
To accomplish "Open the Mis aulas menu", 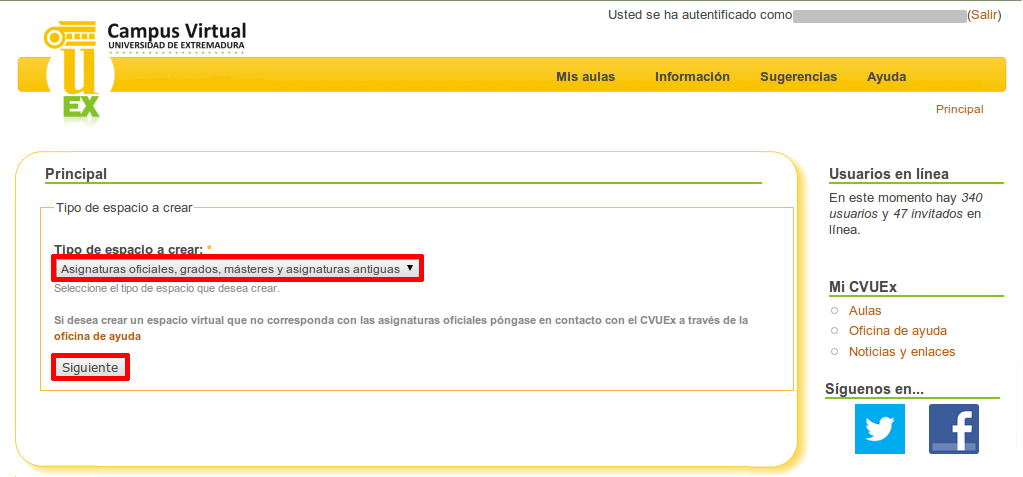I will point(585,77).
